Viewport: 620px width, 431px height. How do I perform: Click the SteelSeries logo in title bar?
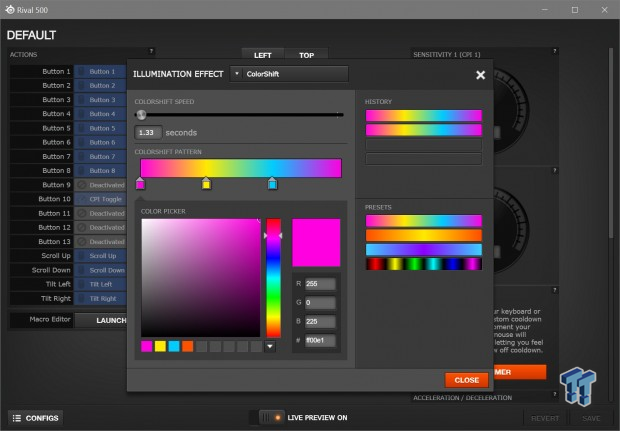tap(10, 9)
